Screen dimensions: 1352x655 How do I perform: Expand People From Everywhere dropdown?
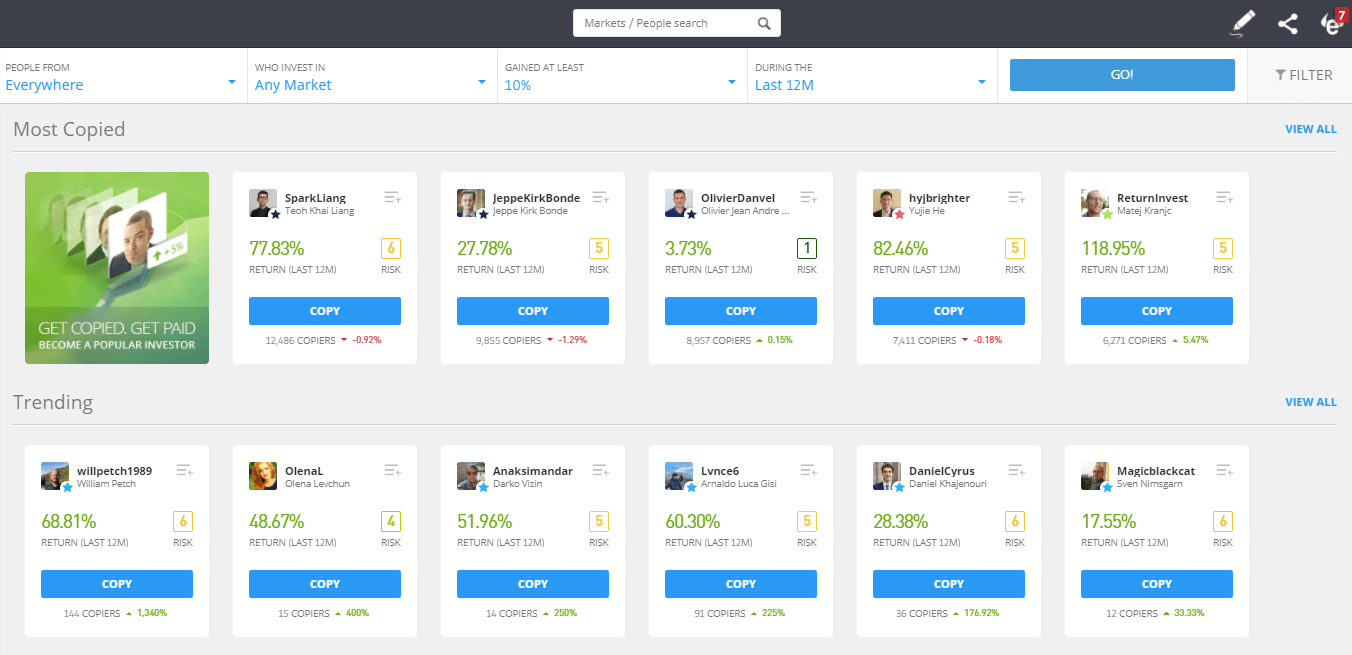(122, 76)
